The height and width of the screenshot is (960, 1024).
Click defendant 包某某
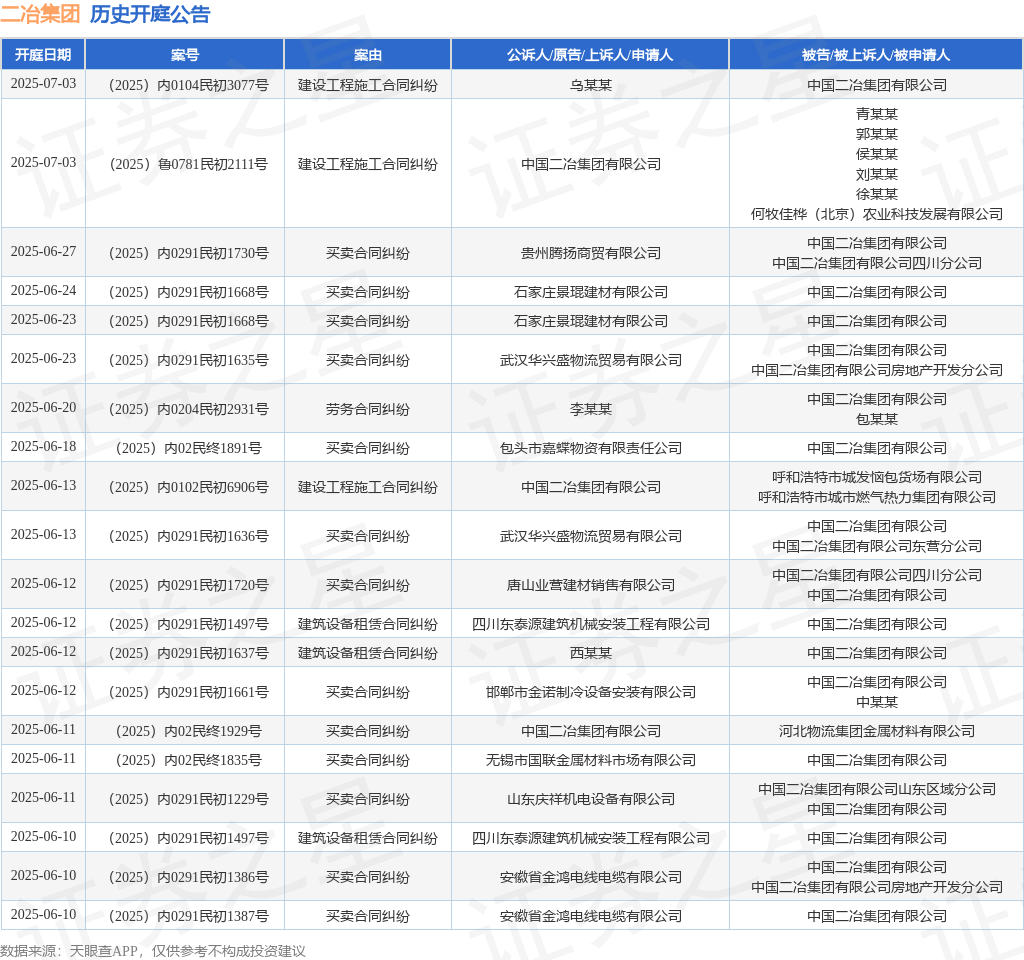[876, 419]
